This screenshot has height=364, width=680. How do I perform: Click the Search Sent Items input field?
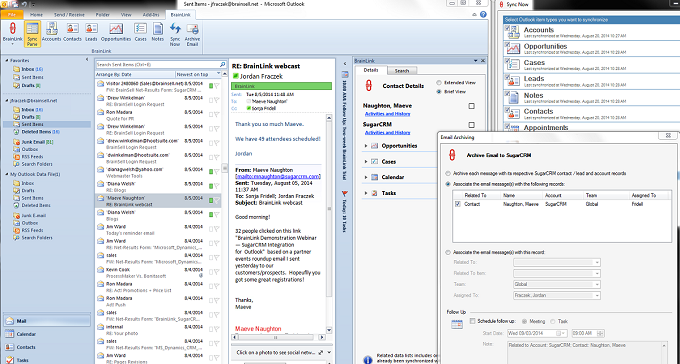(157, 64)
